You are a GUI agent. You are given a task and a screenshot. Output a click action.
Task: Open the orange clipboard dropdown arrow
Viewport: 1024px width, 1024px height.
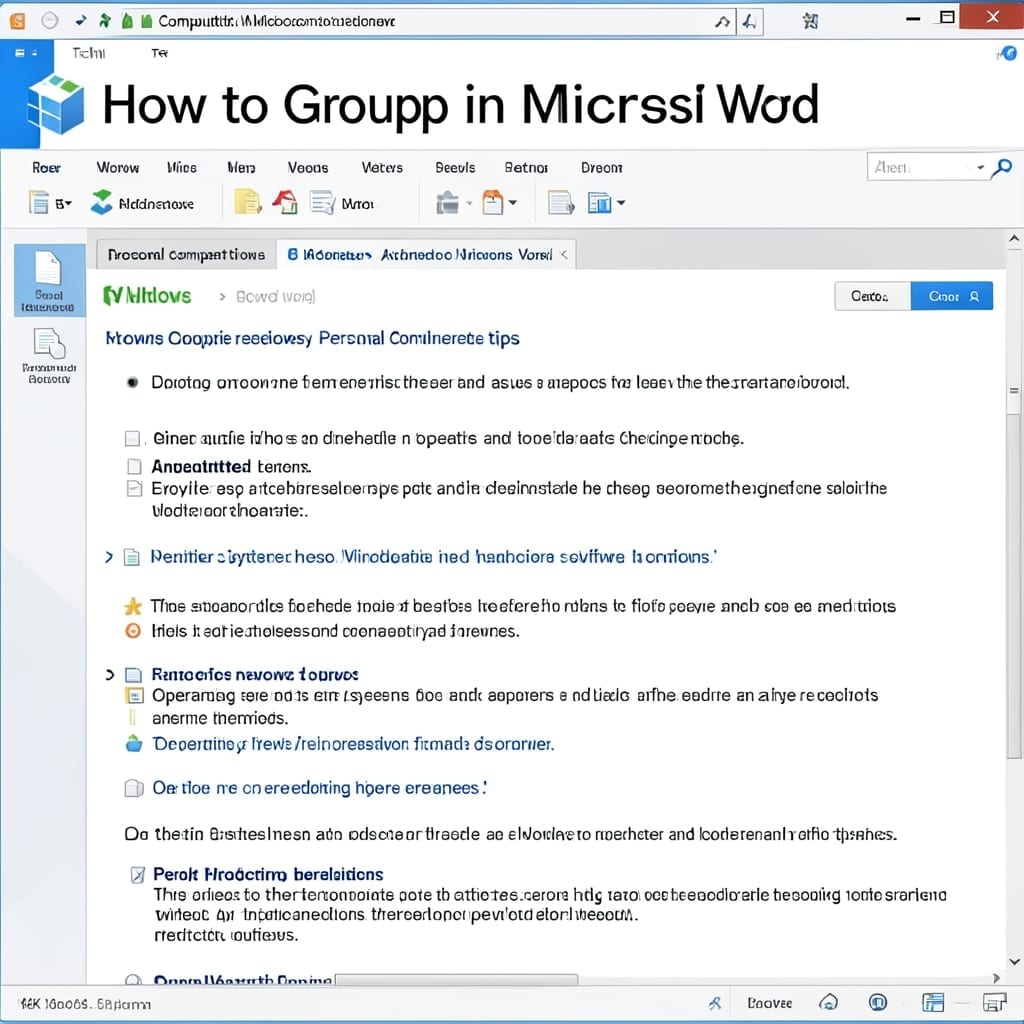[513, 203]
